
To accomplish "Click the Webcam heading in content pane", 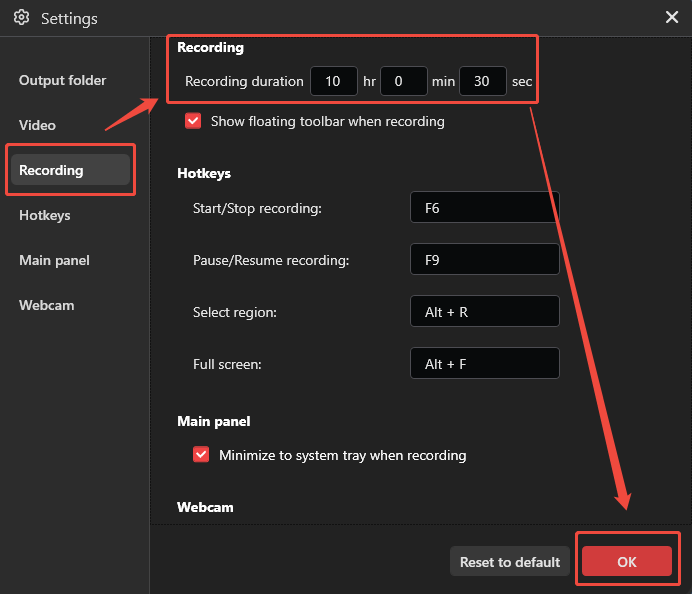I will coord(205,507).
